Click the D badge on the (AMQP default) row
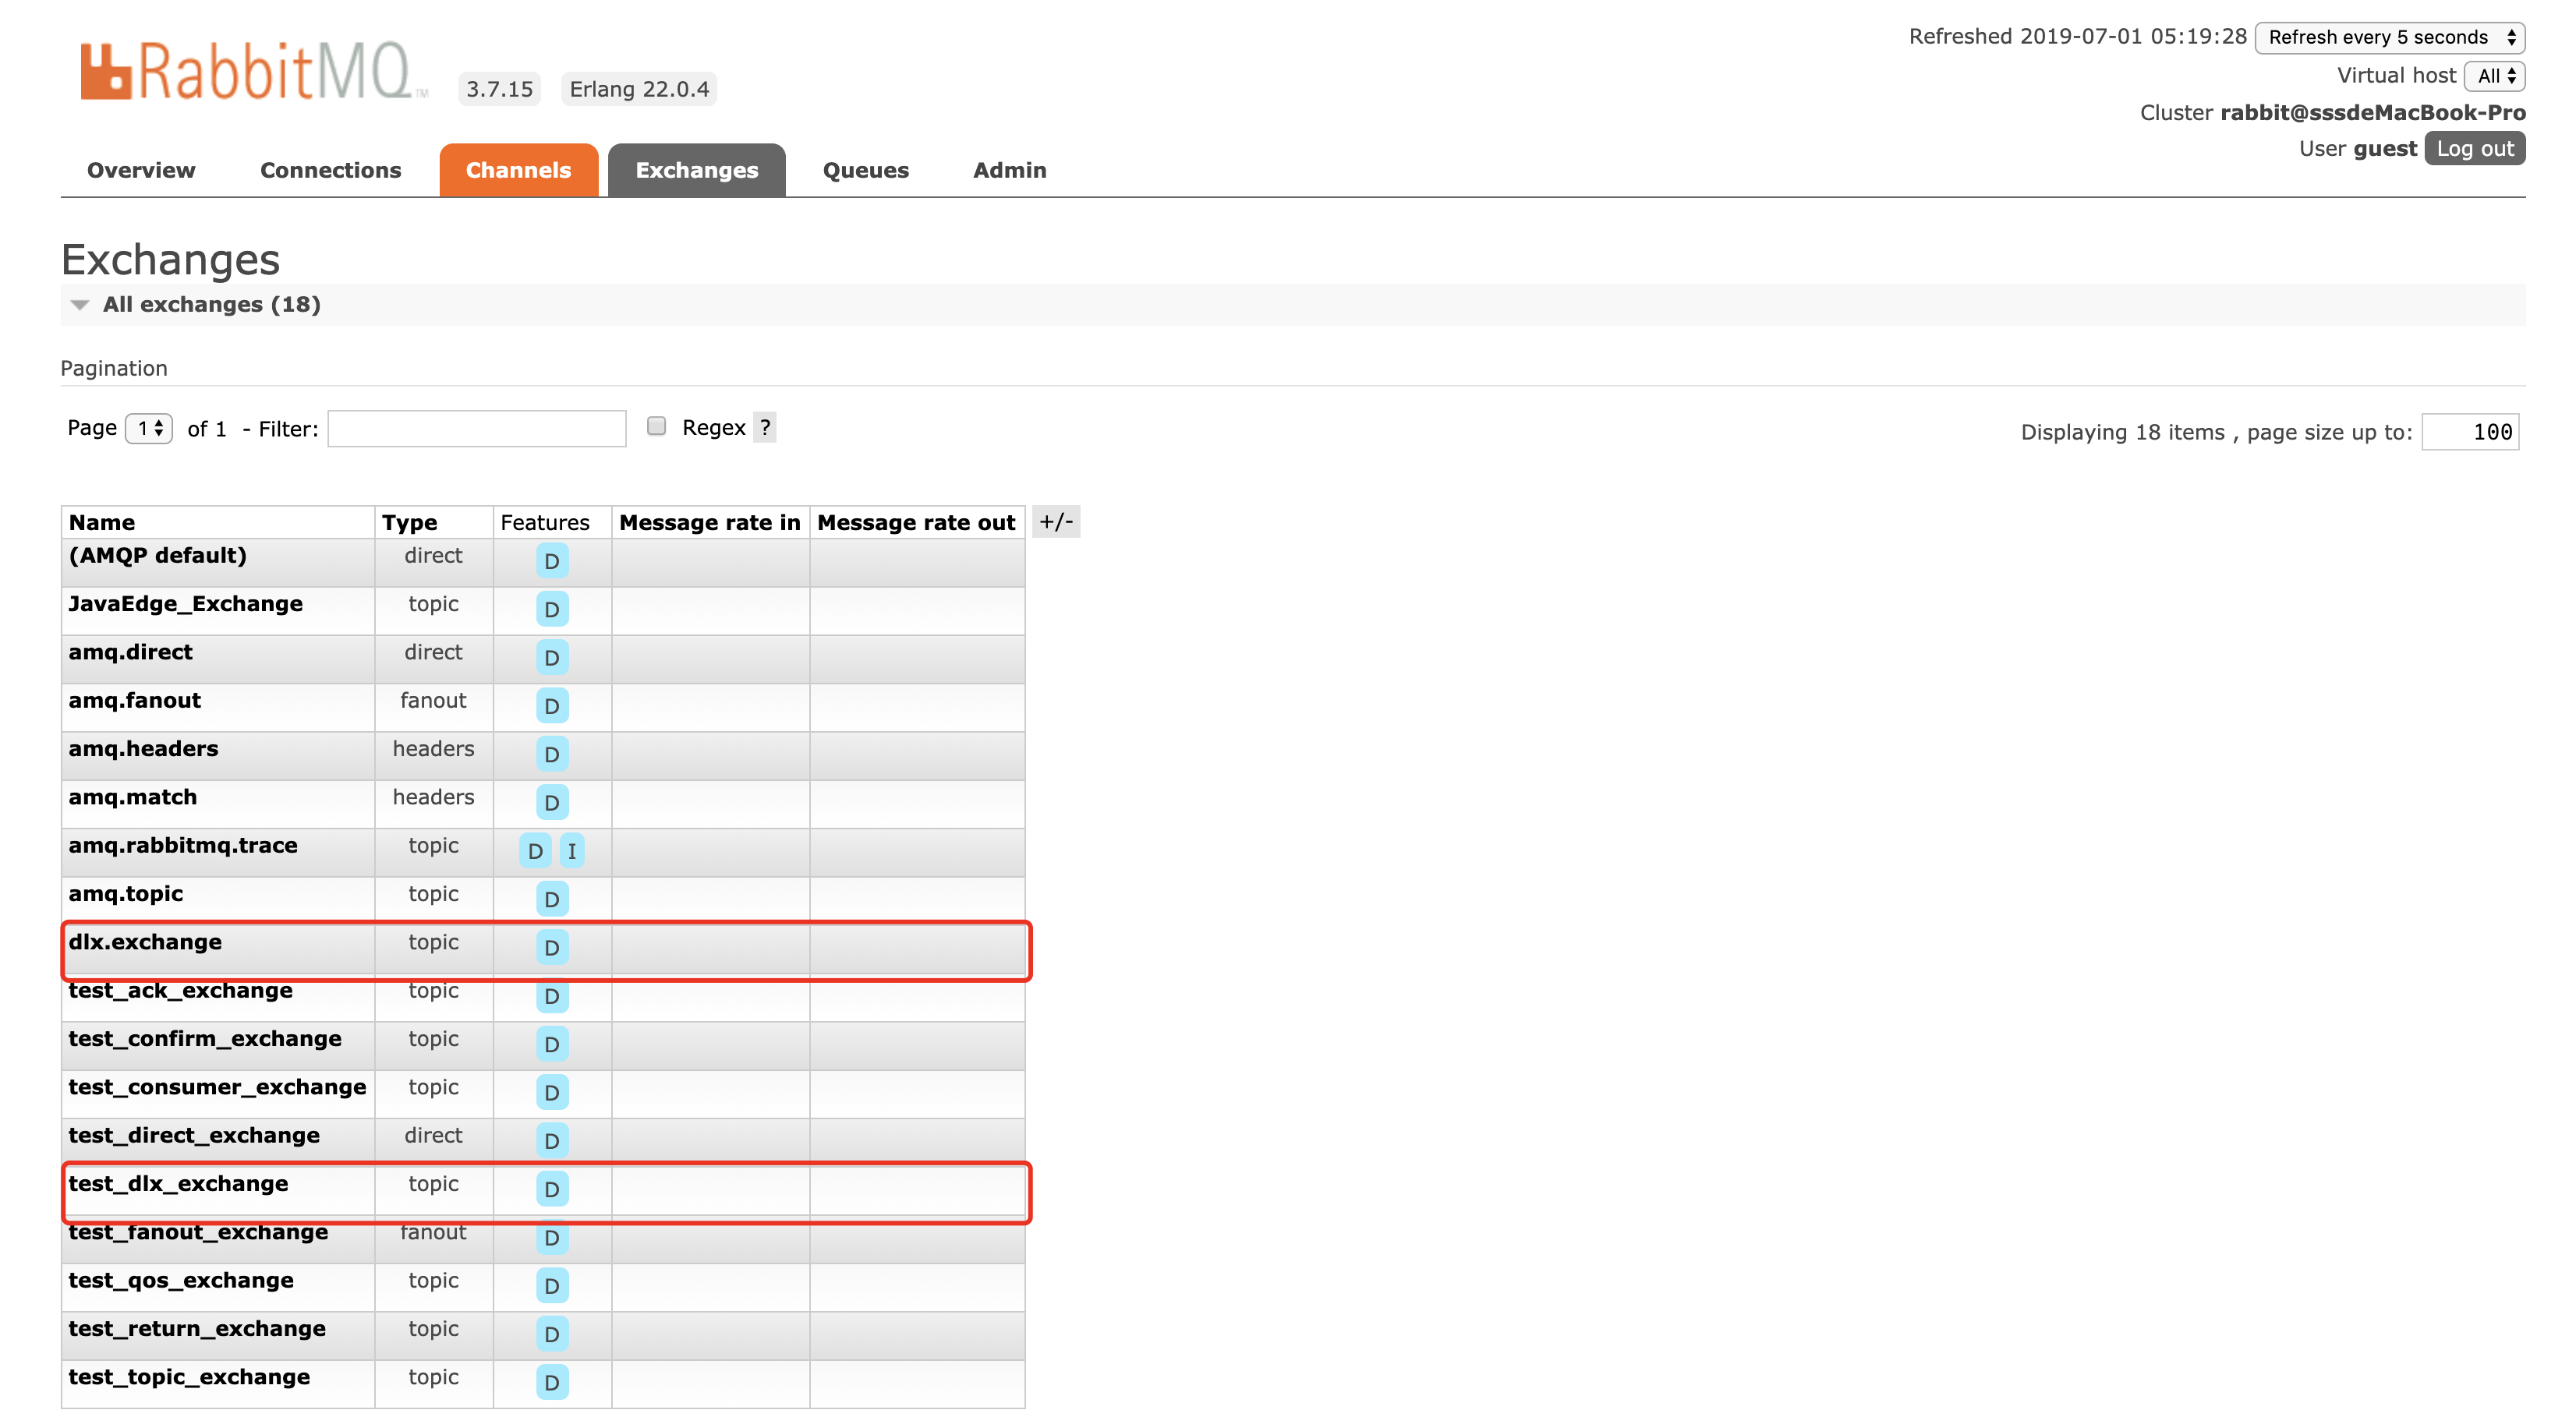Viewport: 2576px width, 1417px height. click(551, 561)
